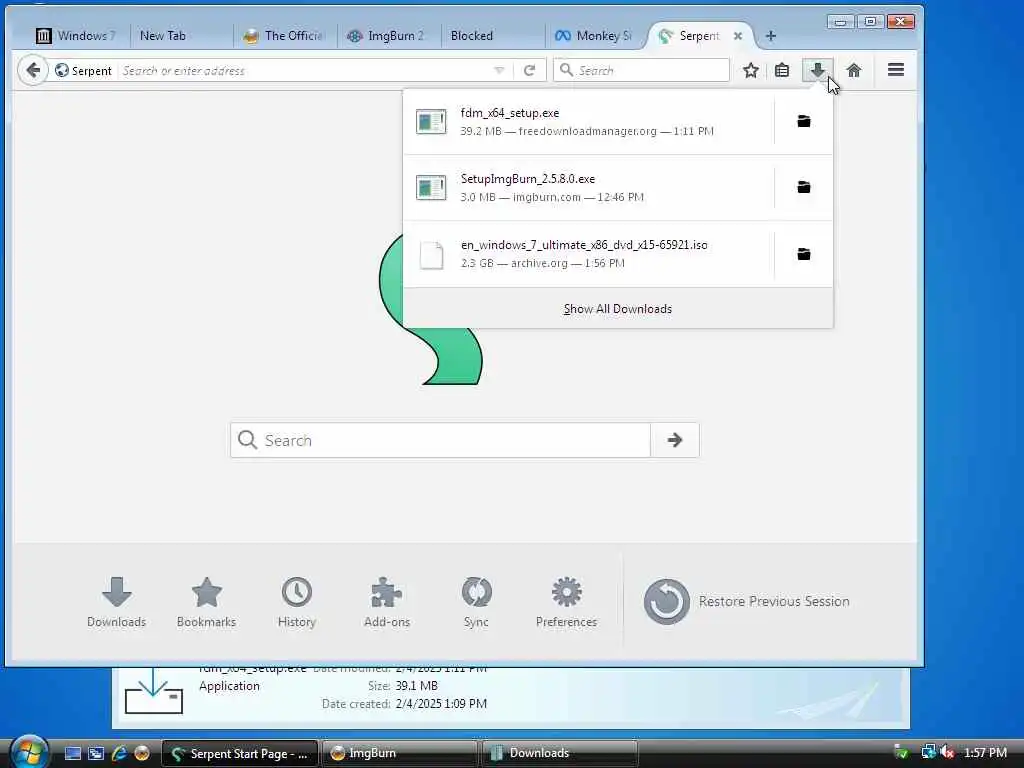Click the Serpent label in address bar
The image size is (1024, 768).
(x=91, y=71)
